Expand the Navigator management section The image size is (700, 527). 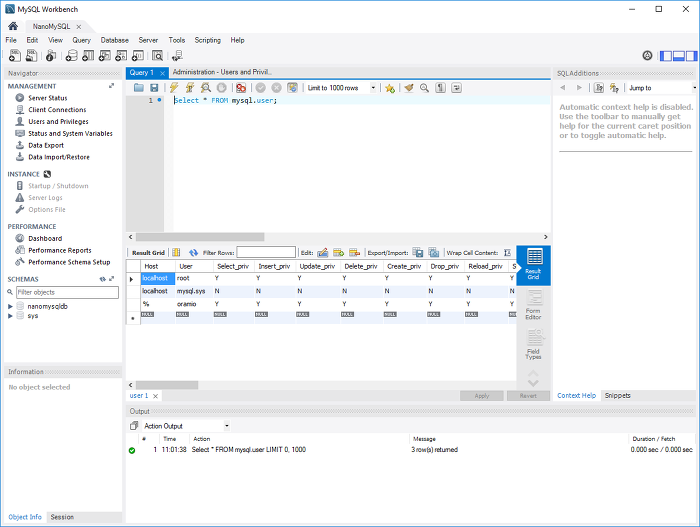pos(112,86)
